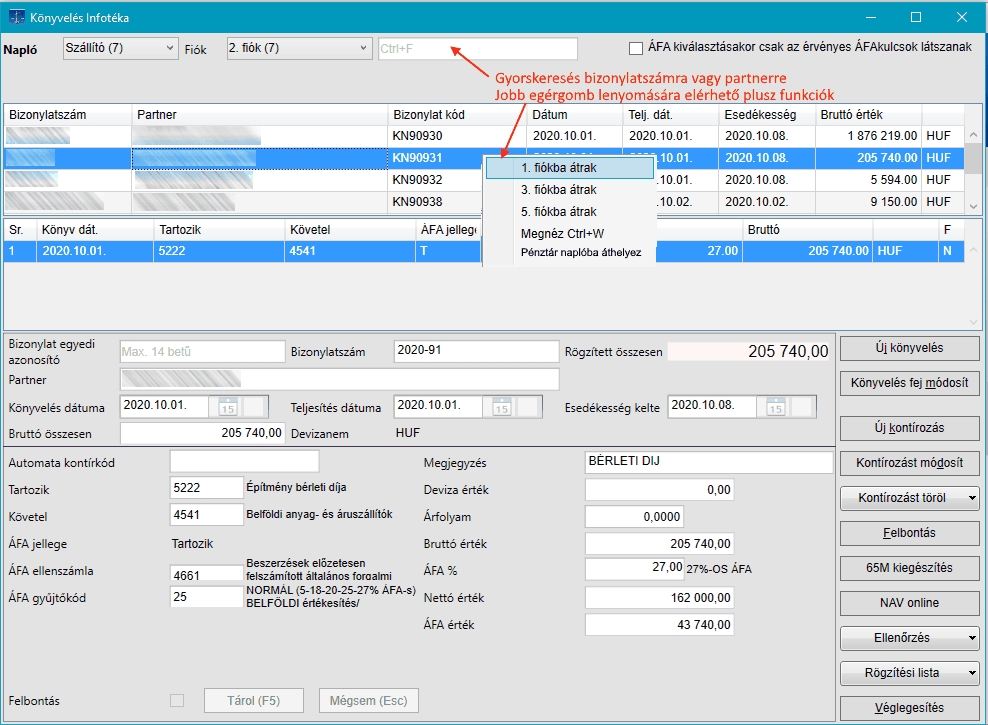Click the ÁFA gyűjtőkód field 25
988x725 pixels.
[x=207, y=597]
